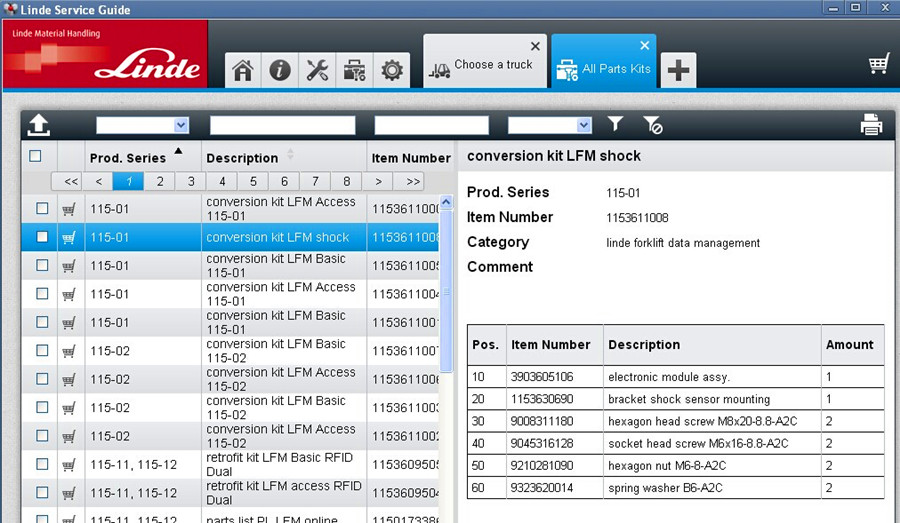Add item 1153611004 row to cart
This screenshot has height=523, width=900.
tap(69, 294)
